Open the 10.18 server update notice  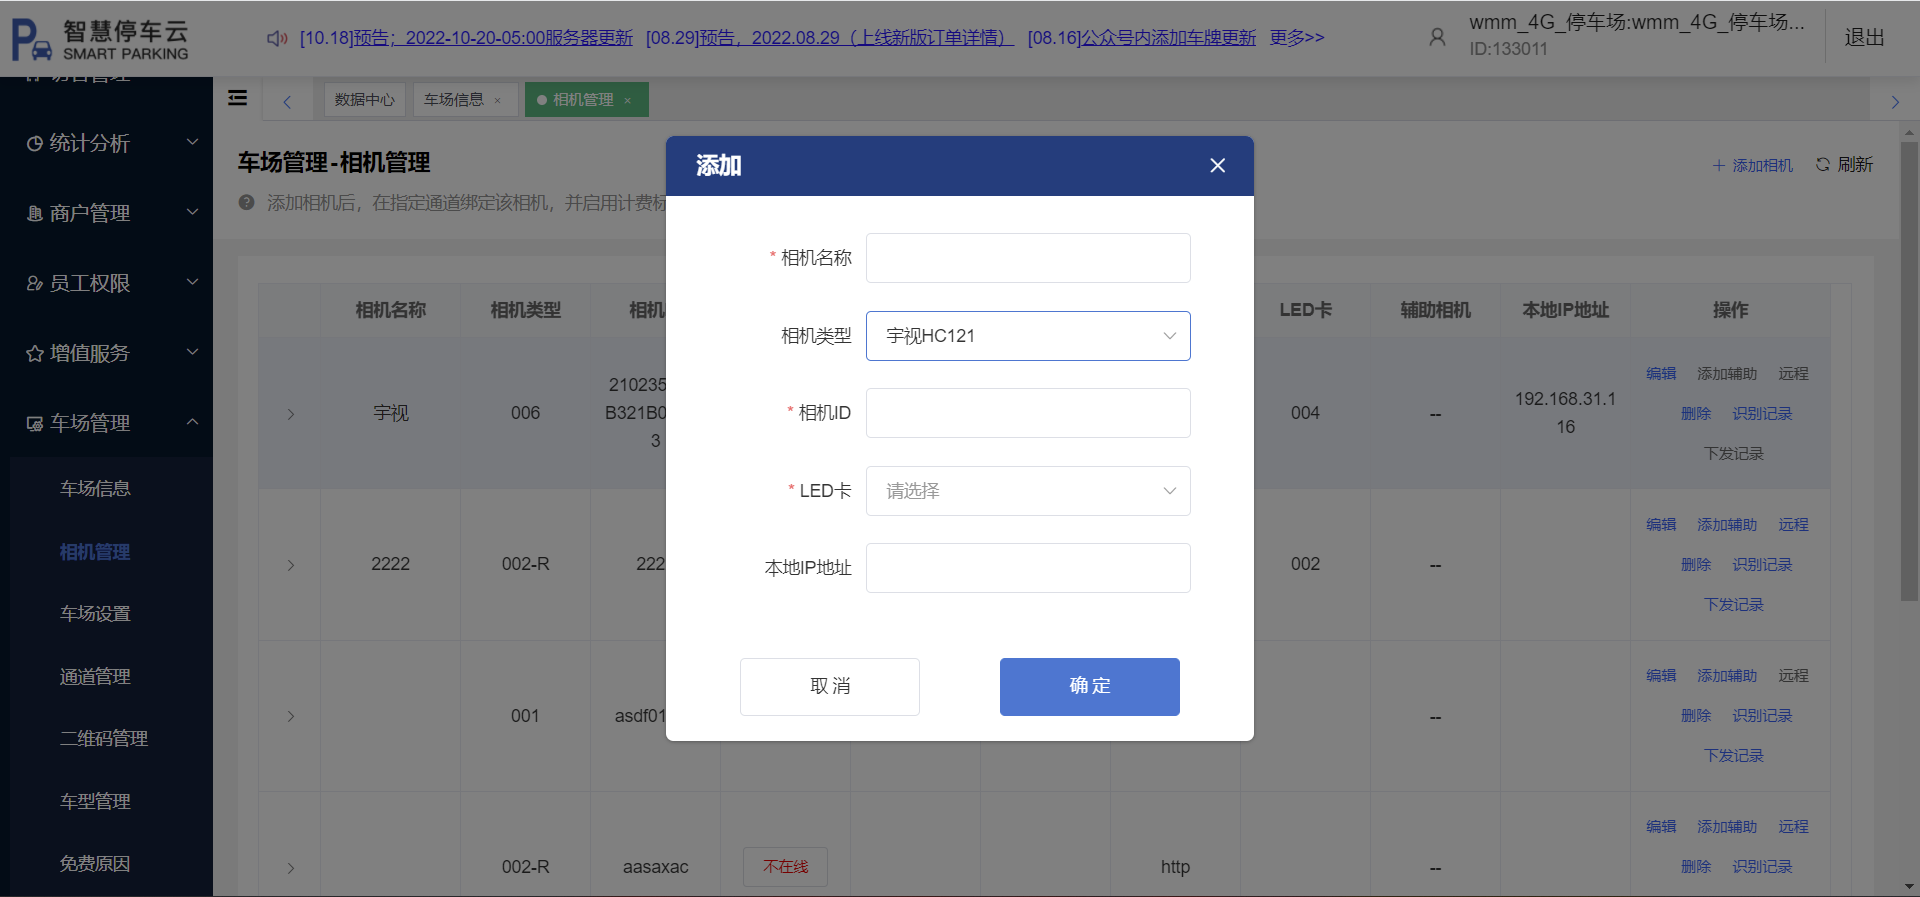click(x=466, y=38)
